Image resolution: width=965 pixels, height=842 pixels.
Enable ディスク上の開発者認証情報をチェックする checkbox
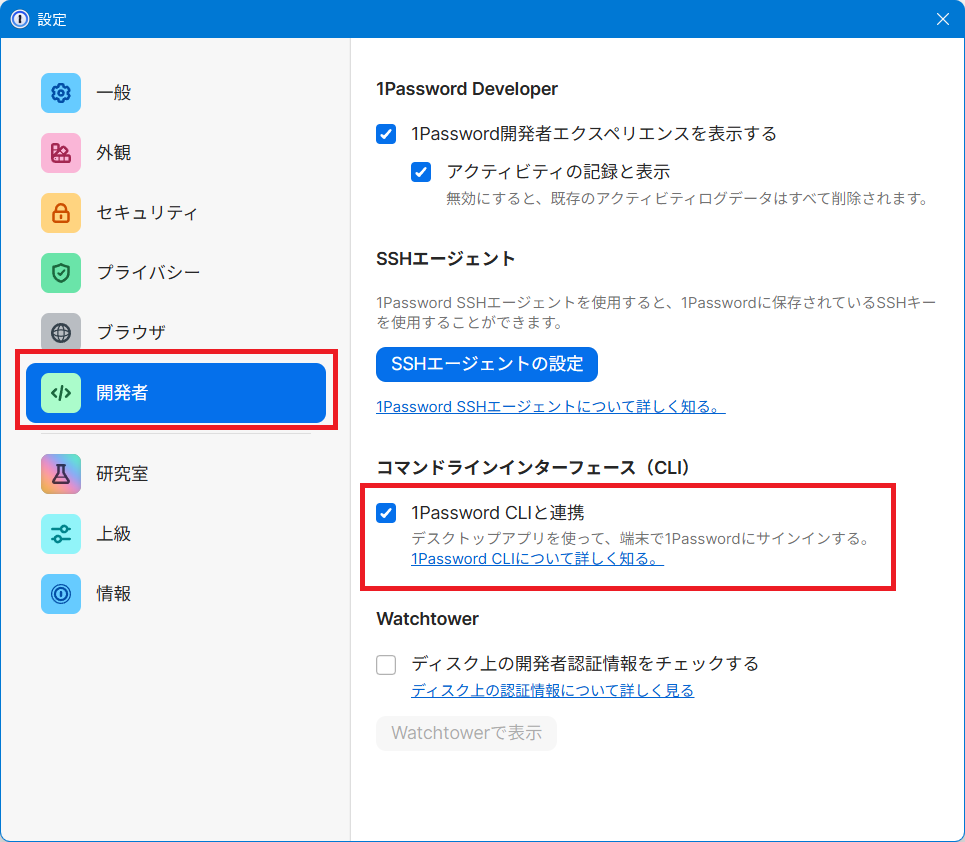pyautogui.click(x=386, y=664)
